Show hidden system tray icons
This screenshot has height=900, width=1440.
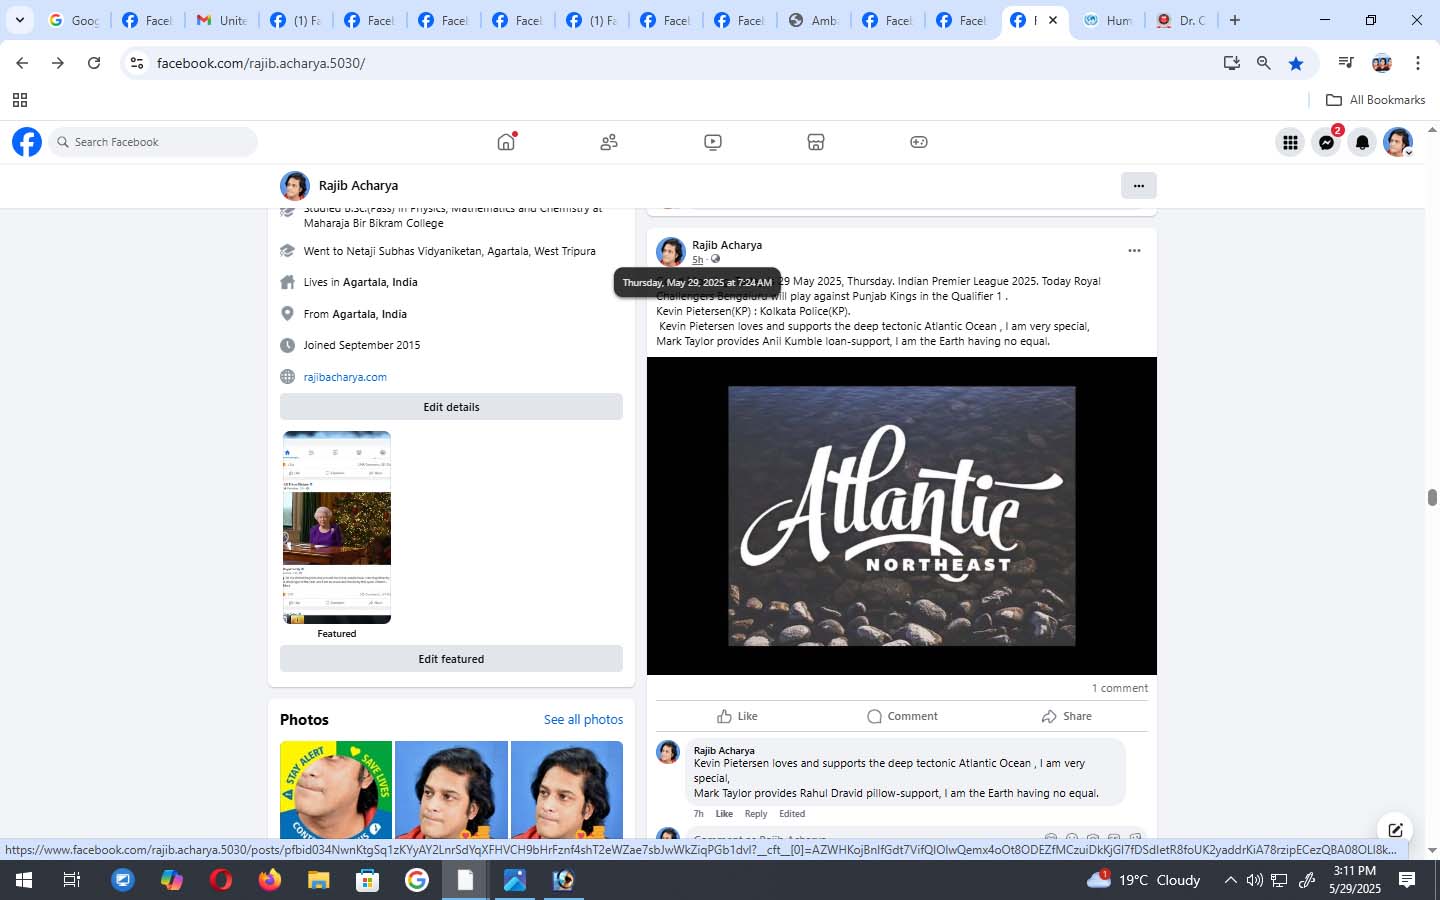point(1230,880)
